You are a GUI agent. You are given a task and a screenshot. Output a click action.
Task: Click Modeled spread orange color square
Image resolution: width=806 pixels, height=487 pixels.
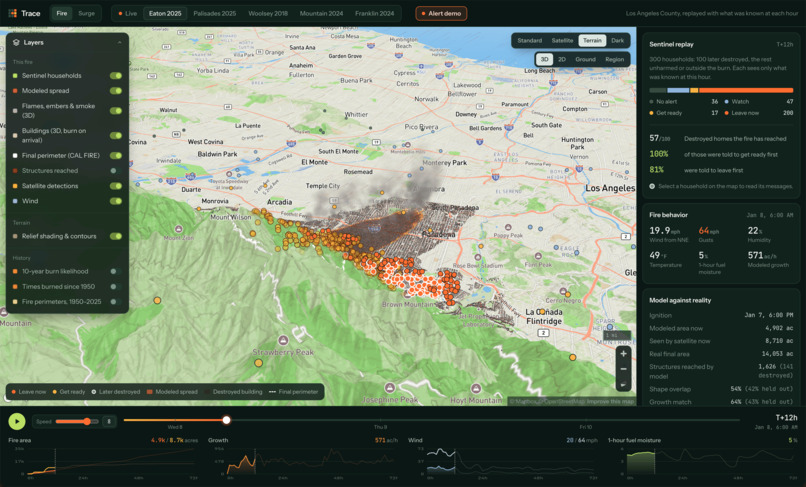click(x=15, y=91)
